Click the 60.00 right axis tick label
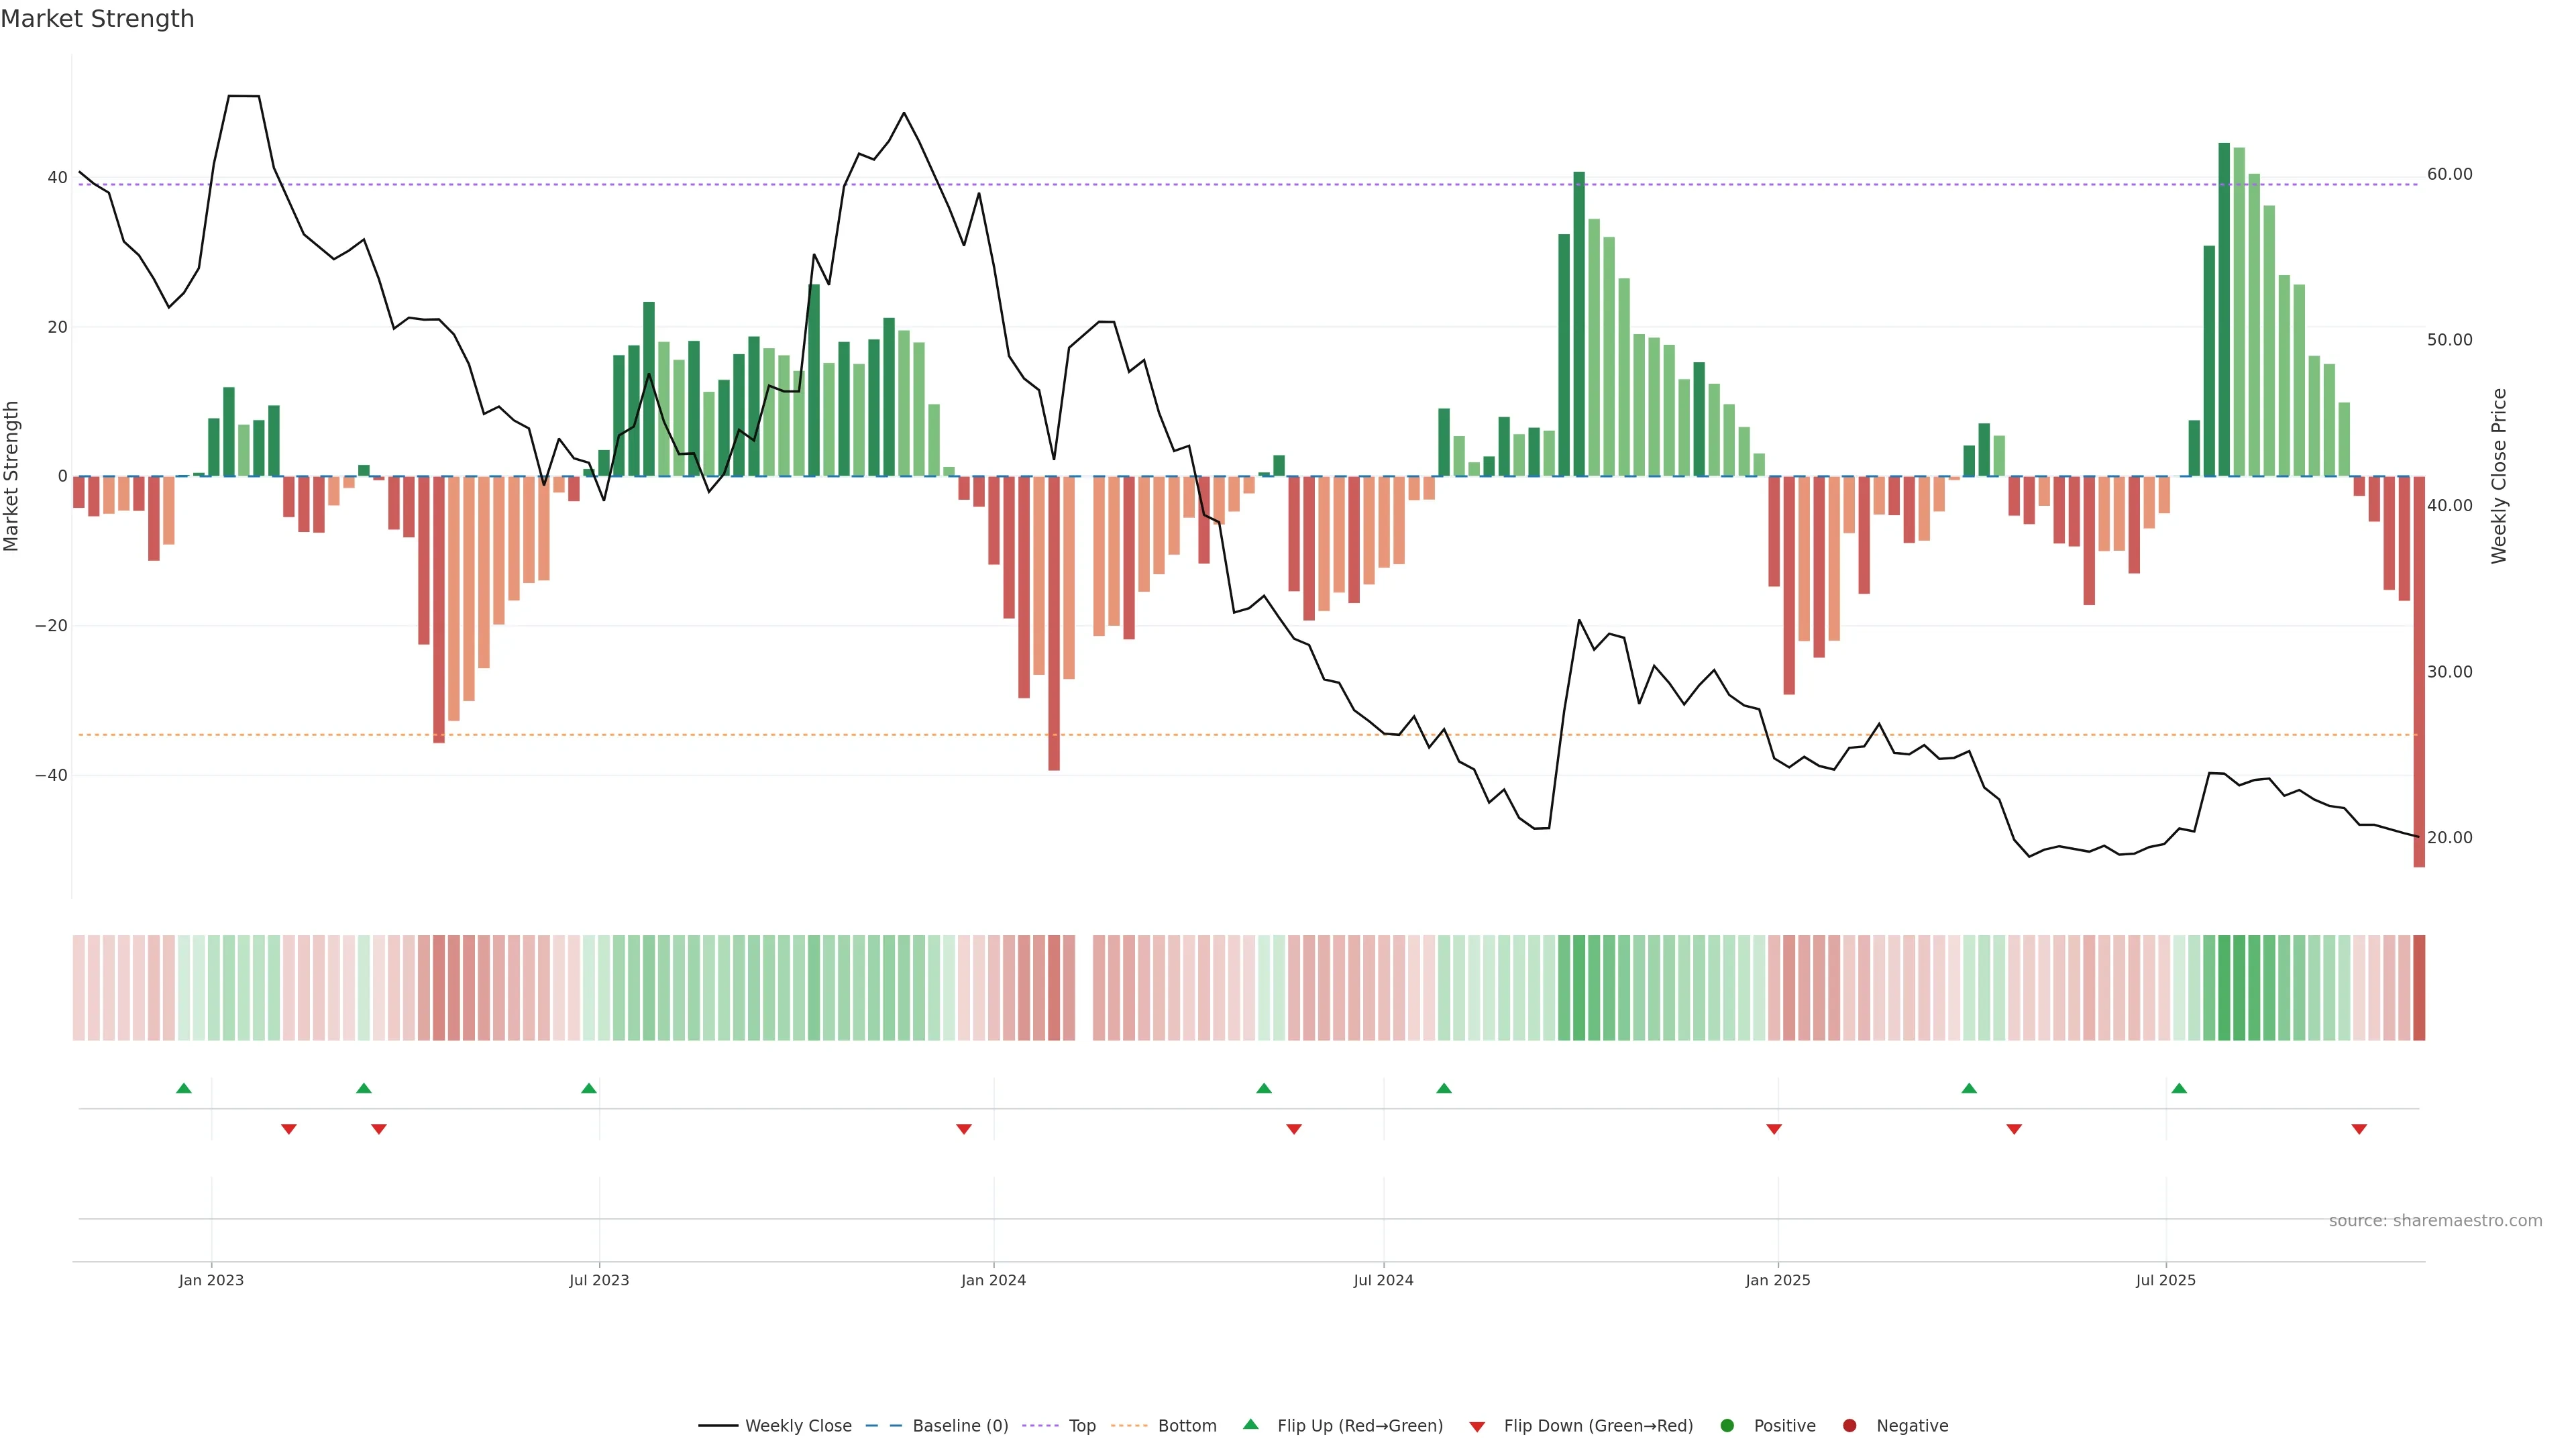This screenshot has width=2576, height=1449. [x=2449, y=174]
